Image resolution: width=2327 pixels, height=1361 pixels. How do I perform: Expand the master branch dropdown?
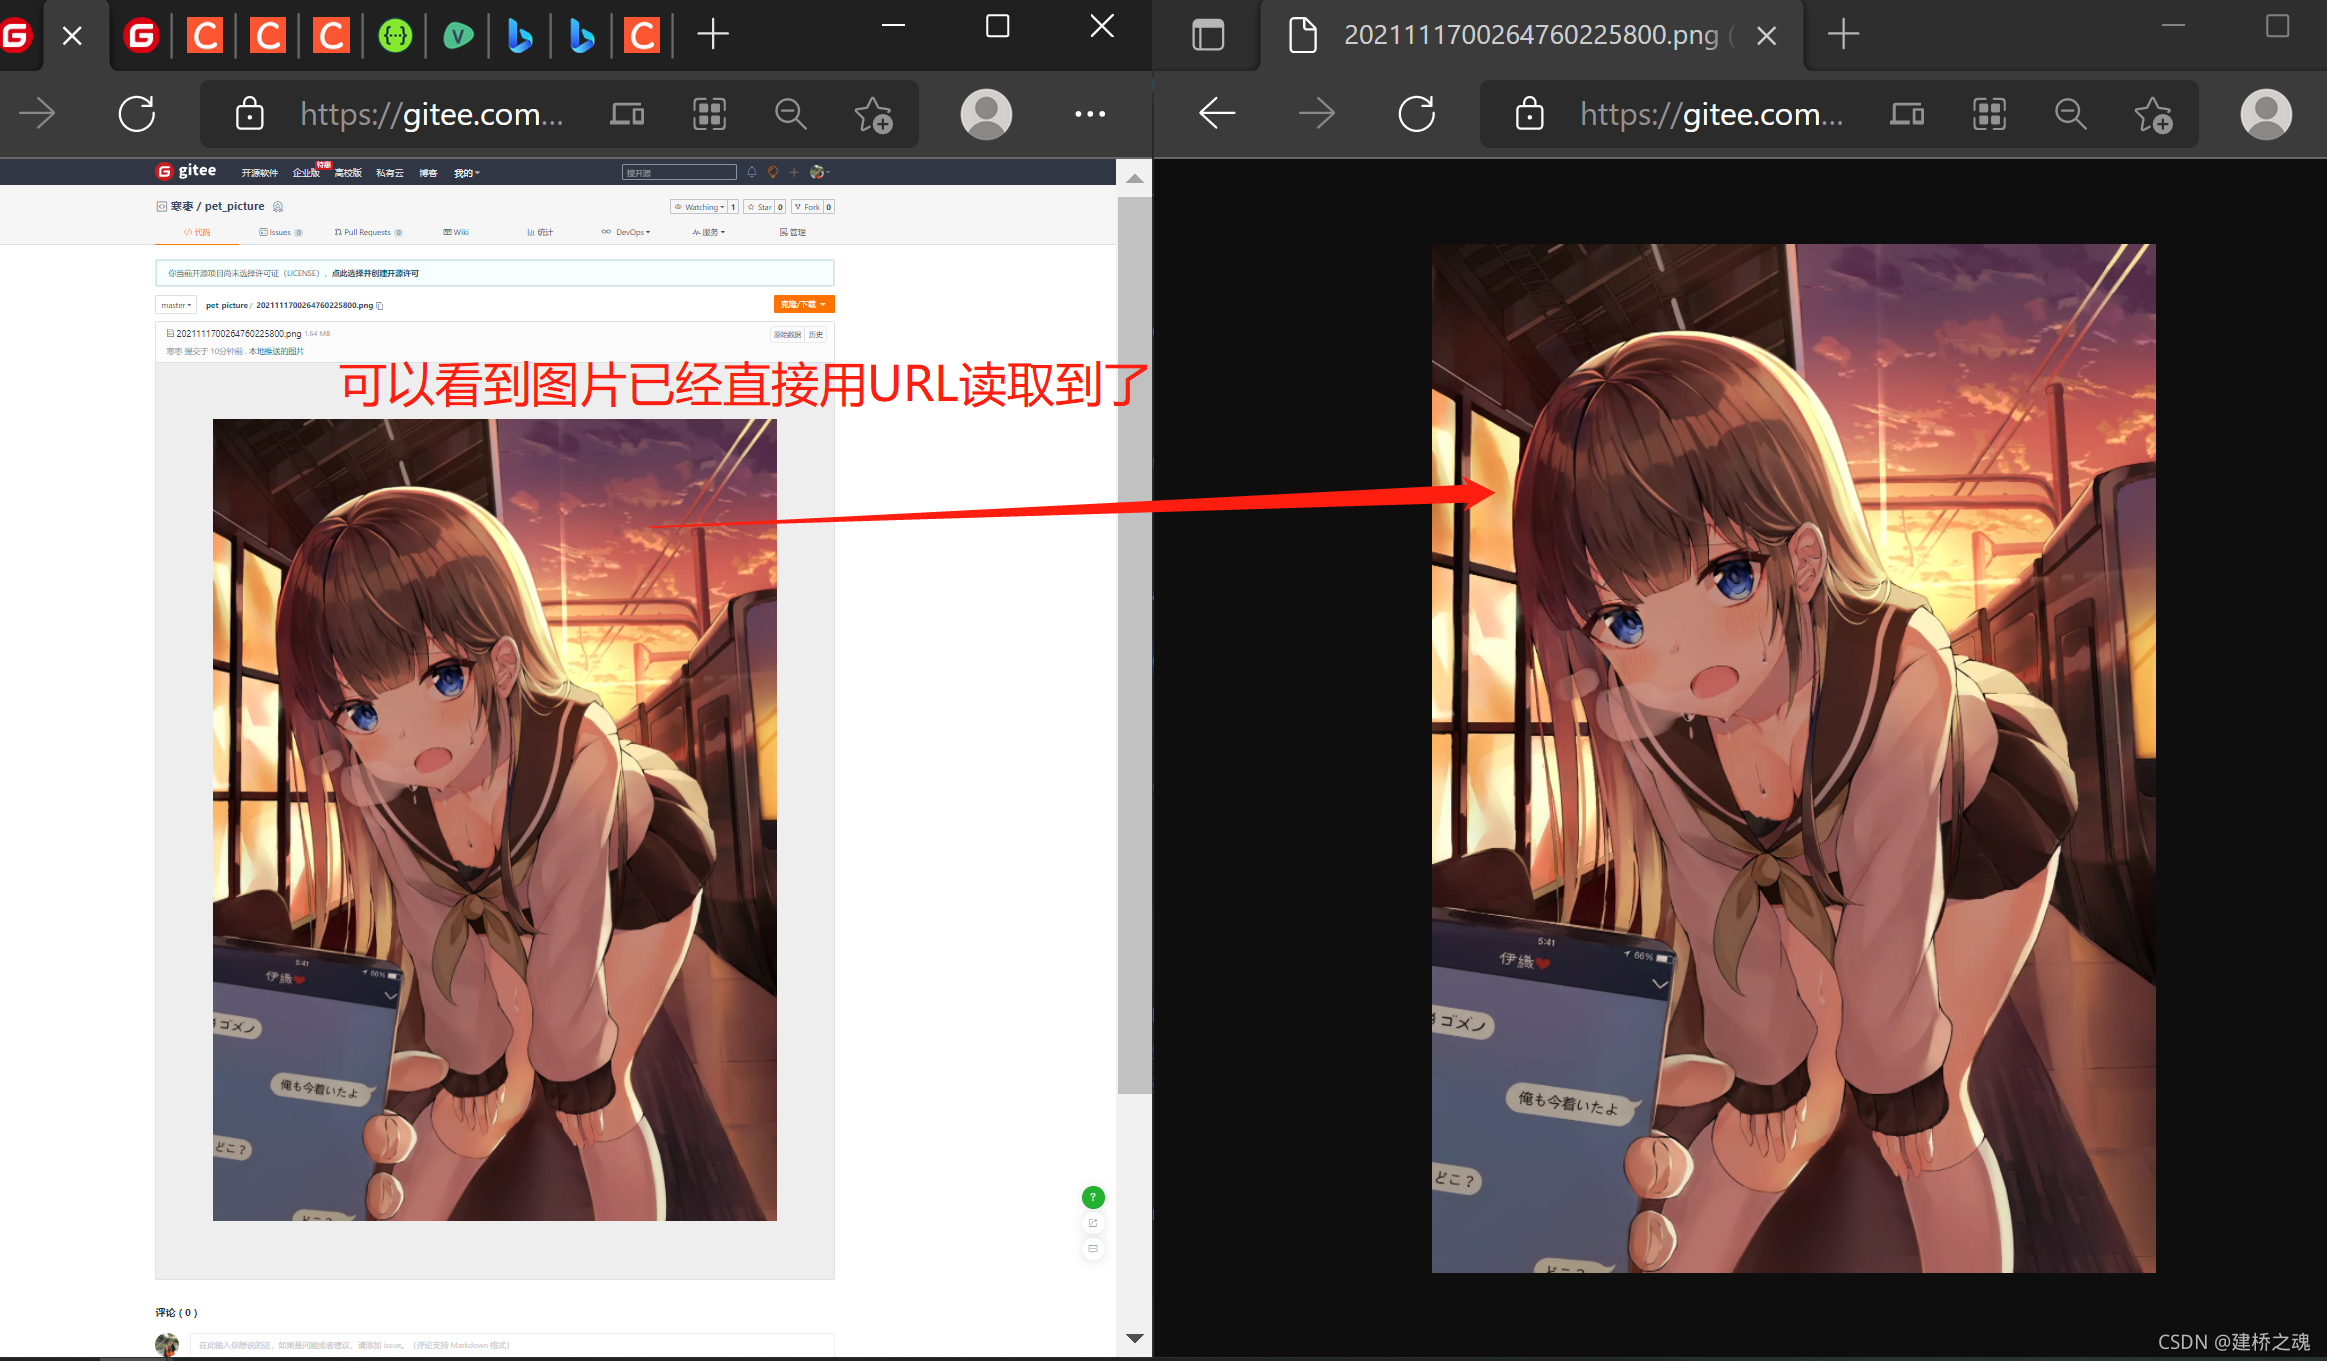175,305
